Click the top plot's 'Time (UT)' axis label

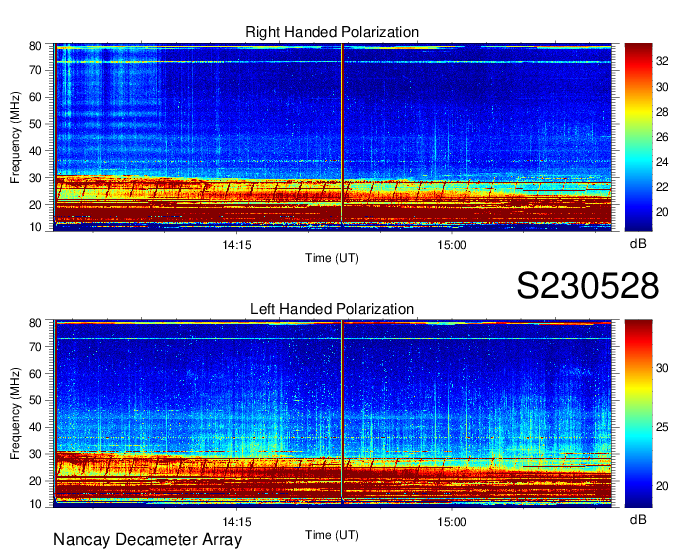coord(332,258)
